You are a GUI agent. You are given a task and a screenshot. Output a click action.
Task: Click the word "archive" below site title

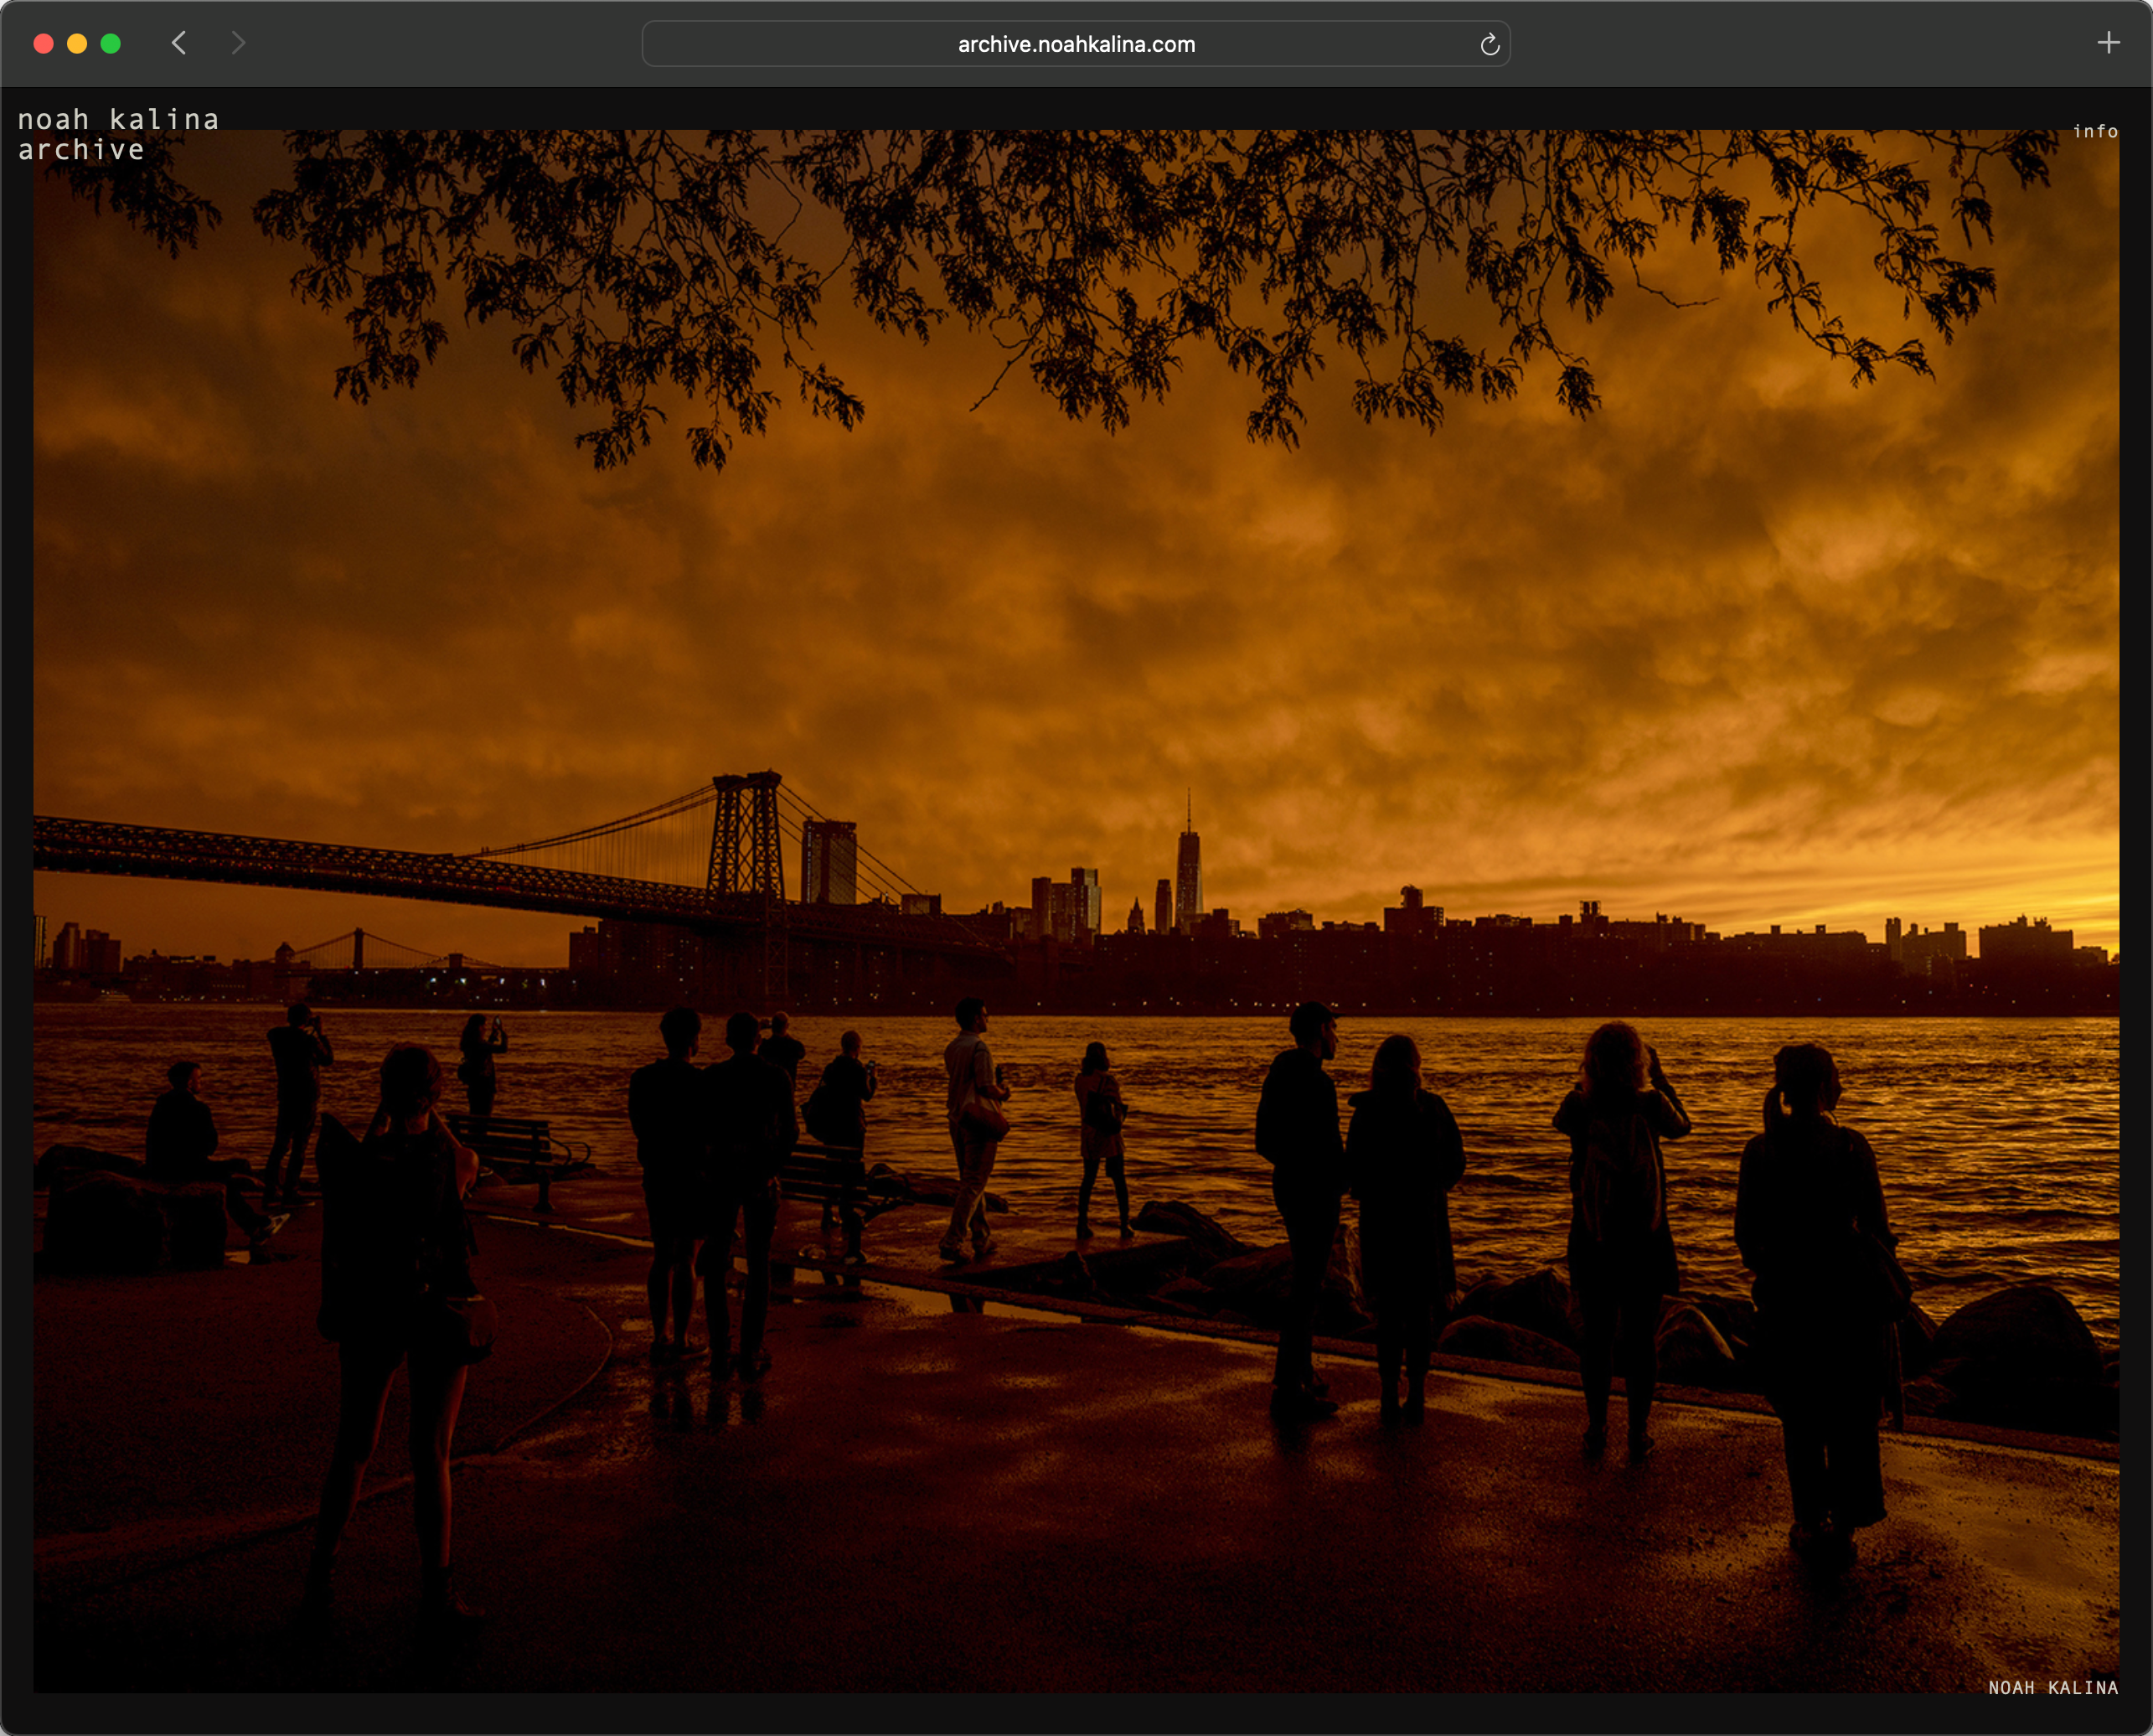coord(81,150)
